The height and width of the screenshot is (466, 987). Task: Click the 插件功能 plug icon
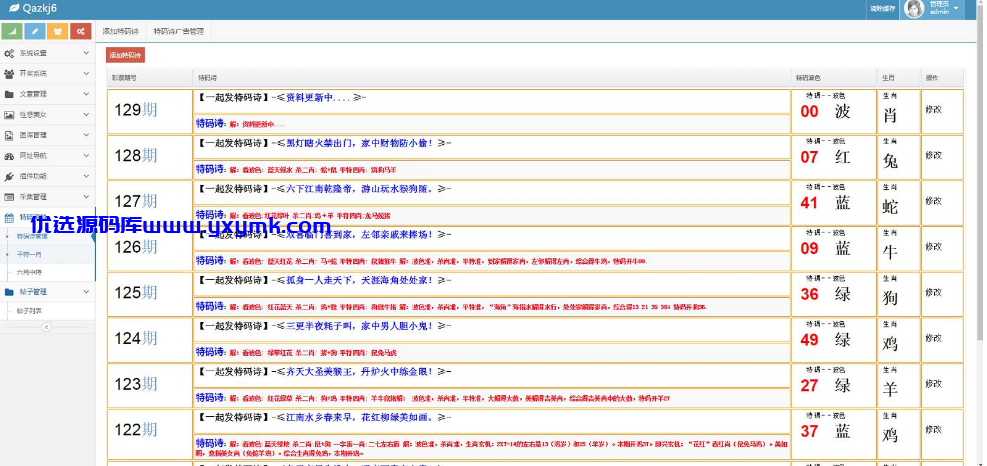[x=9, y=176]
